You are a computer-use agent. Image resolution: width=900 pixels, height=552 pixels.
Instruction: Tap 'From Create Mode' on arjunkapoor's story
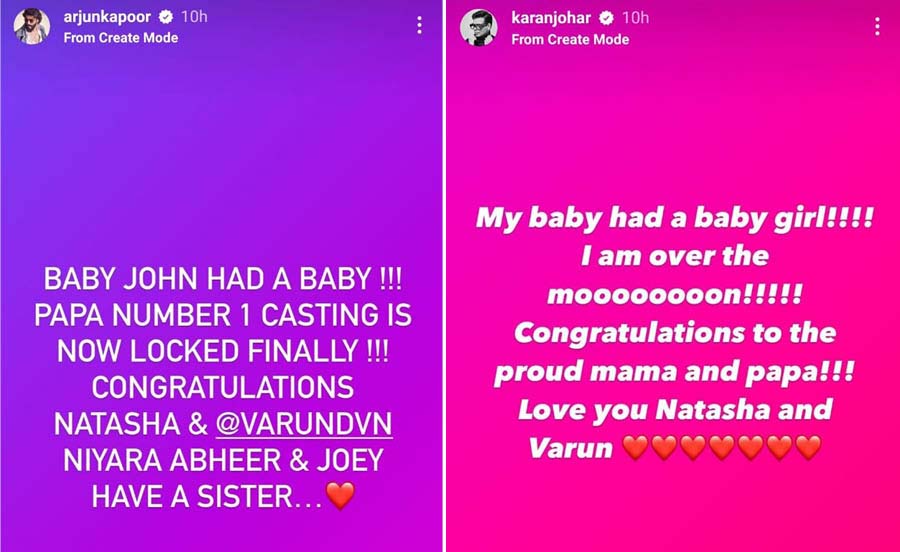(x=121, y=38)
